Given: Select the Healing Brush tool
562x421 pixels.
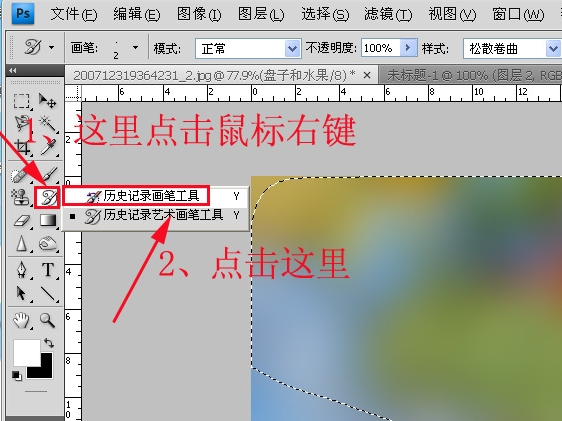Looking at the screenshot, I should [19, 175].
